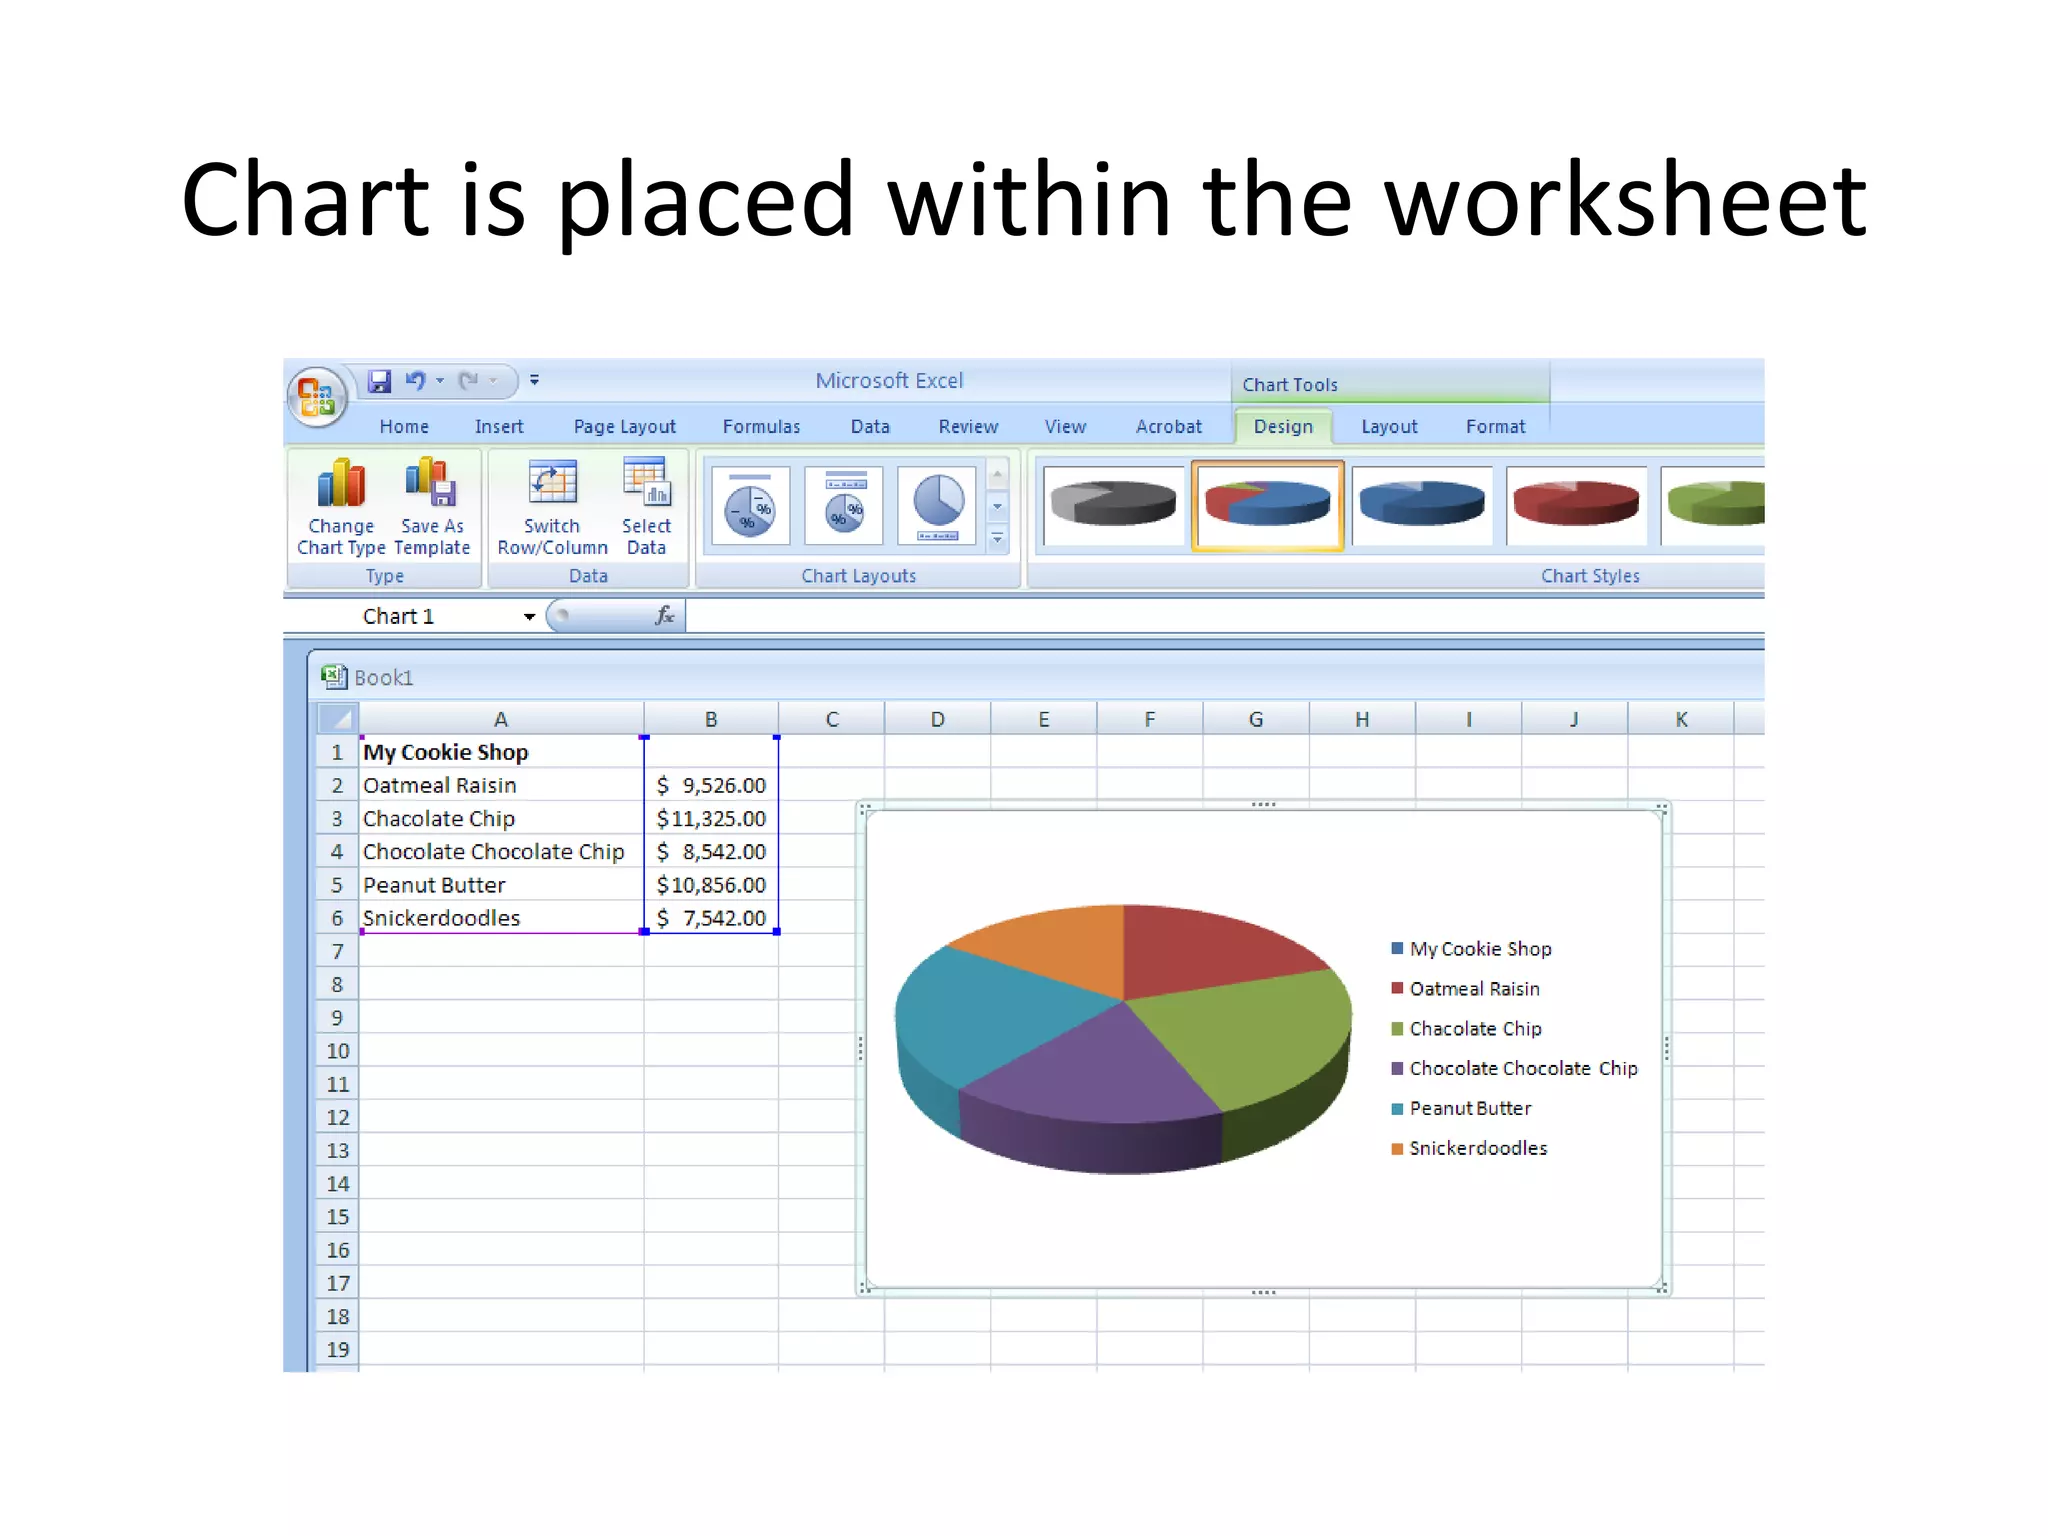Click cell value $10,856.00
The image size is (2048, 1536).
[x=711, y=885]
